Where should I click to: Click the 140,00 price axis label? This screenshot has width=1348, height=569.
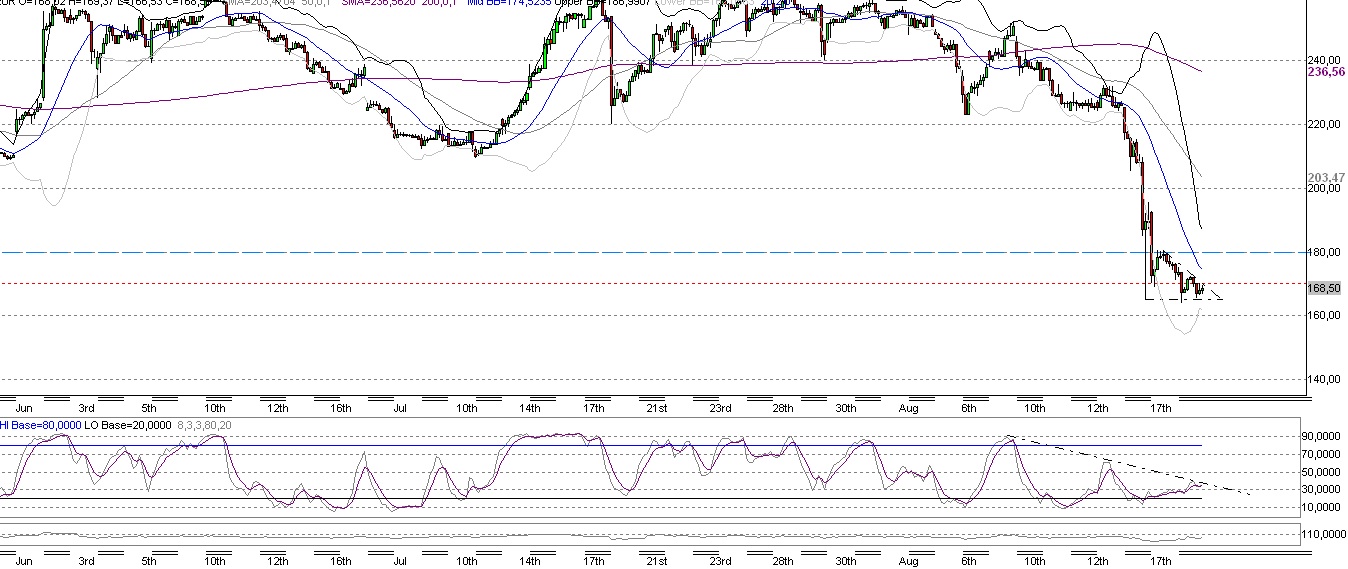(1324, 380)
